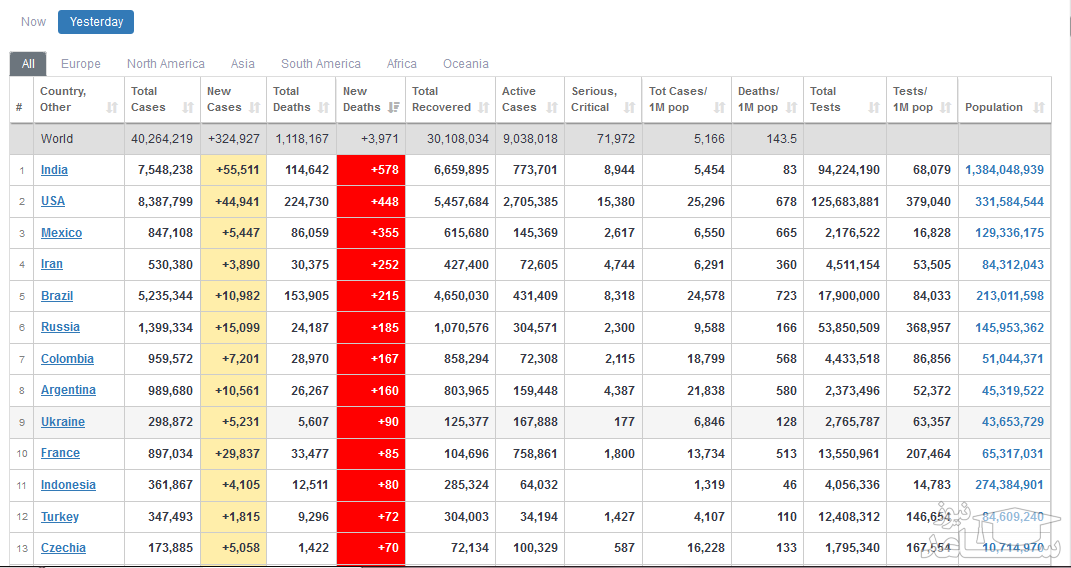This screenshot has width=1071, height=568.
Task: Sort by Total Cases column arrow icon
Action: tap(188, 108)
